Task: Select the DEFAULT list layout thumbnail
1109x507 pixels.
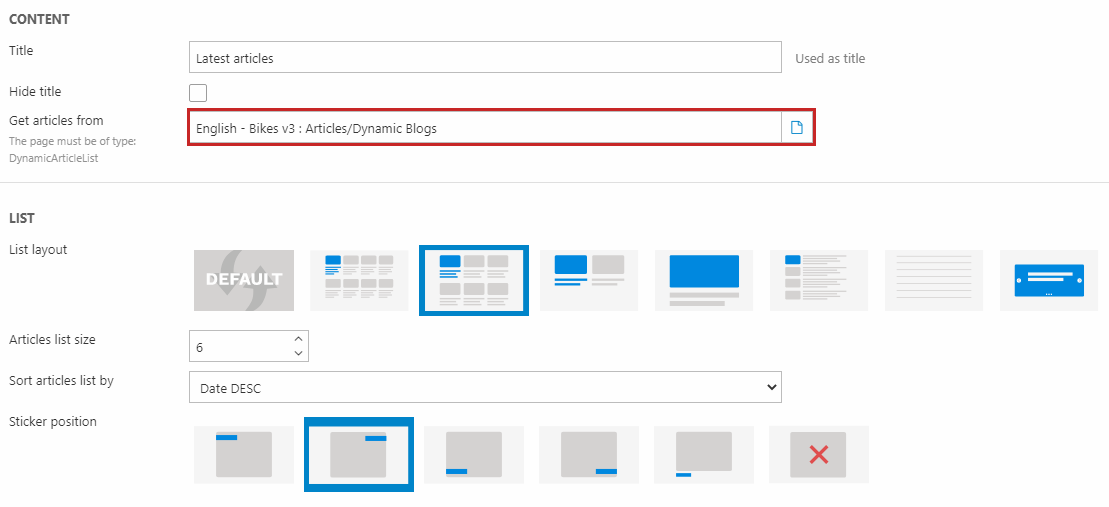Action: pos(244,280)
